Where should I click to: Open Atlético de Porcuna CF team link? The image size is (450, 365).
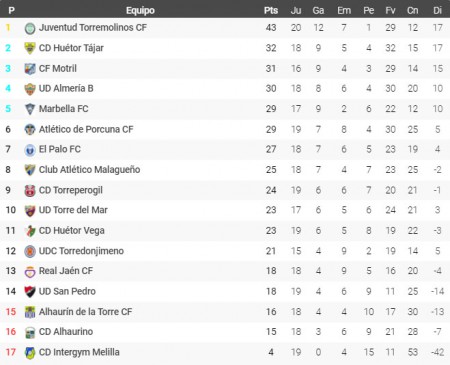point(86,129)
